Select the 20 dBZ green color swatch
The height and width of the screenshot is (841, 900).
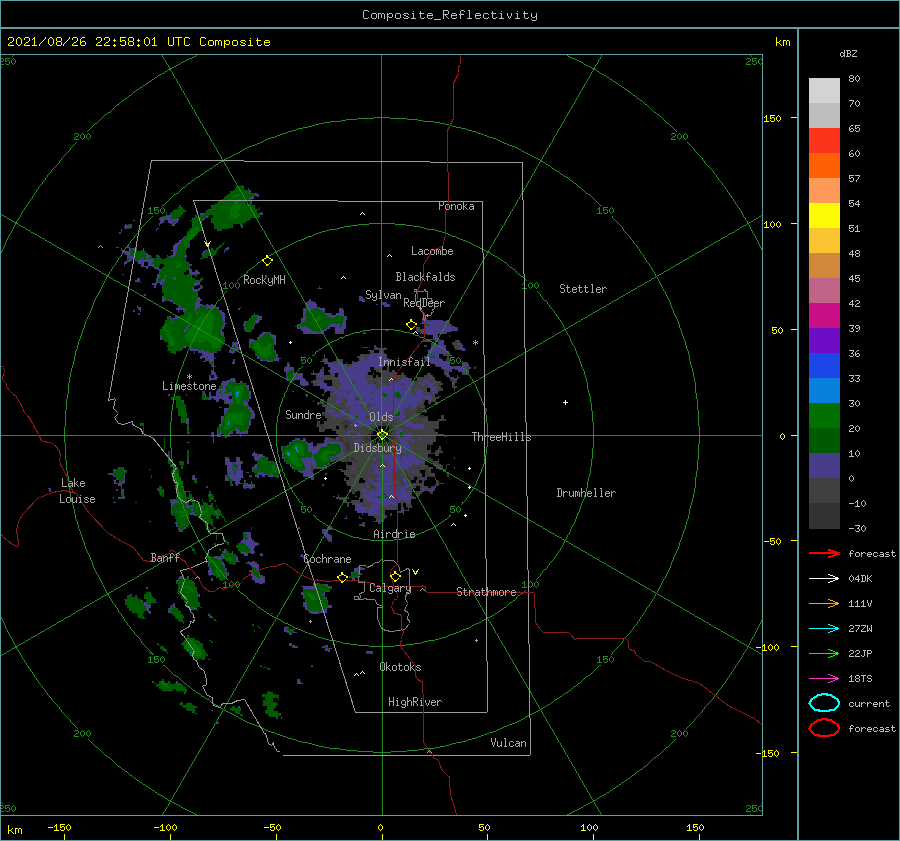(824, 440)
